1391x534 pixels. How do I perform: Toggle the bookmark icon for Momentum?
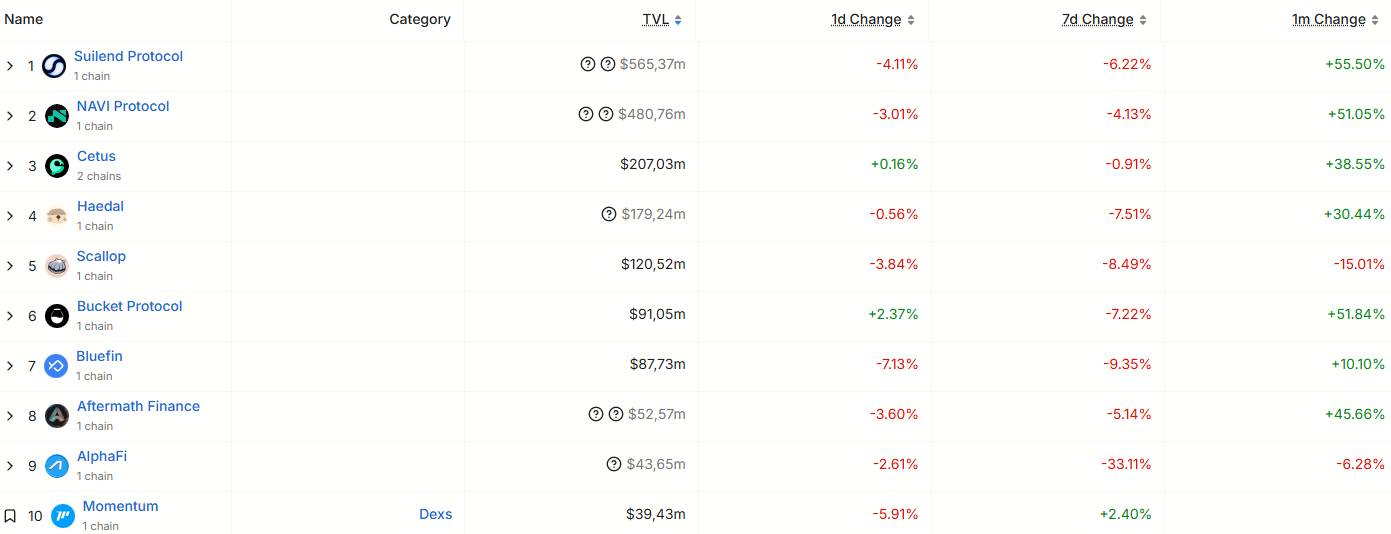[x=10, y=516]
